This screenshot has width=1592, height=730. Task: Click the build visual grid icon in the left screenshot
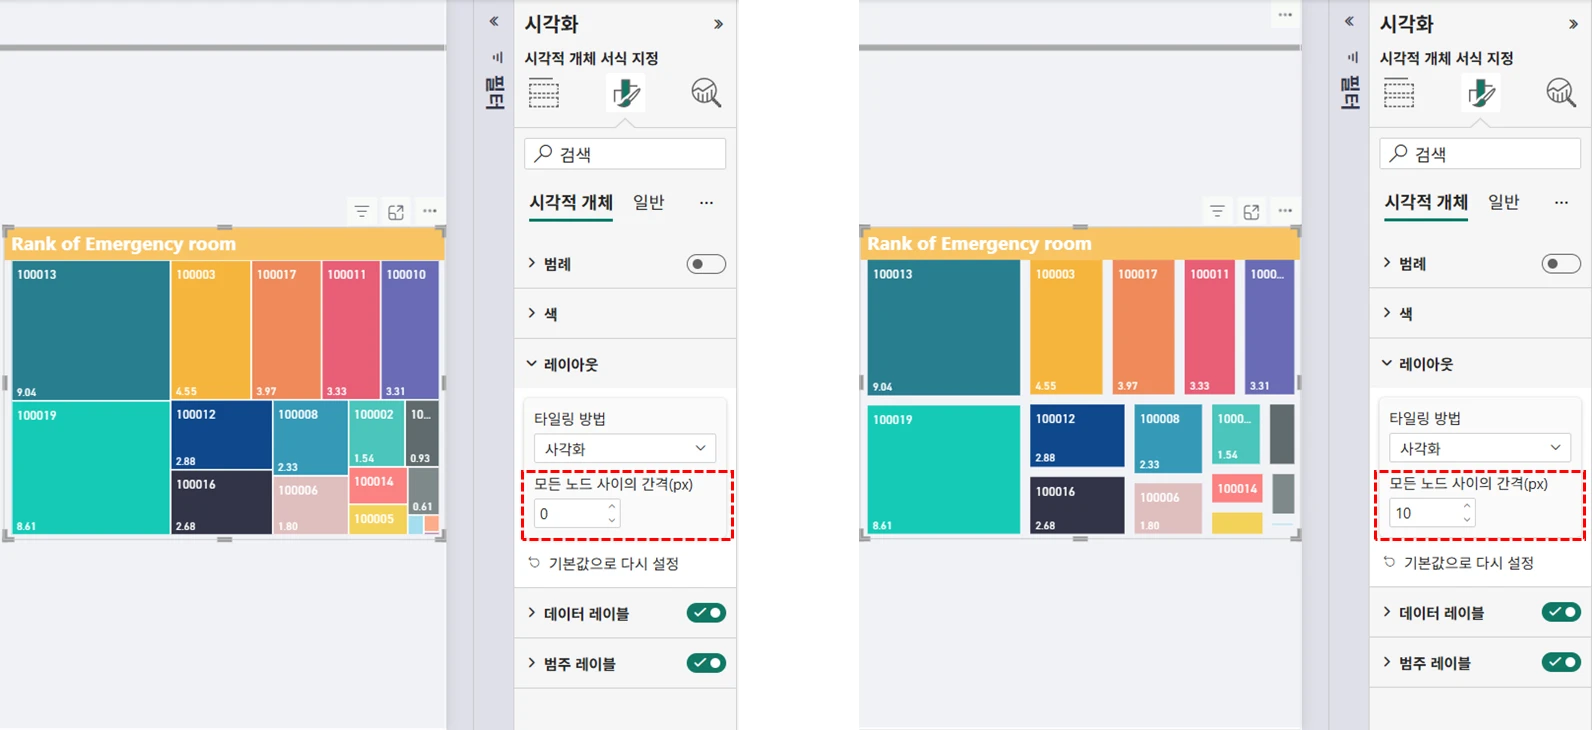coord(544,93)
